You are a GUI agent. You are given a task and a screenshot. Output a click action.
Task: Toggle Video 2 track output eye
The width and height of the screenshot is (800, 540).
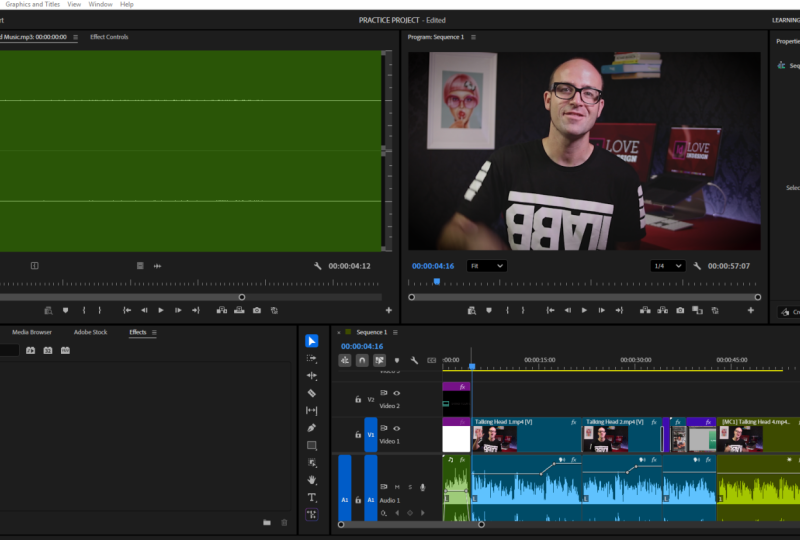pos(396,393)
